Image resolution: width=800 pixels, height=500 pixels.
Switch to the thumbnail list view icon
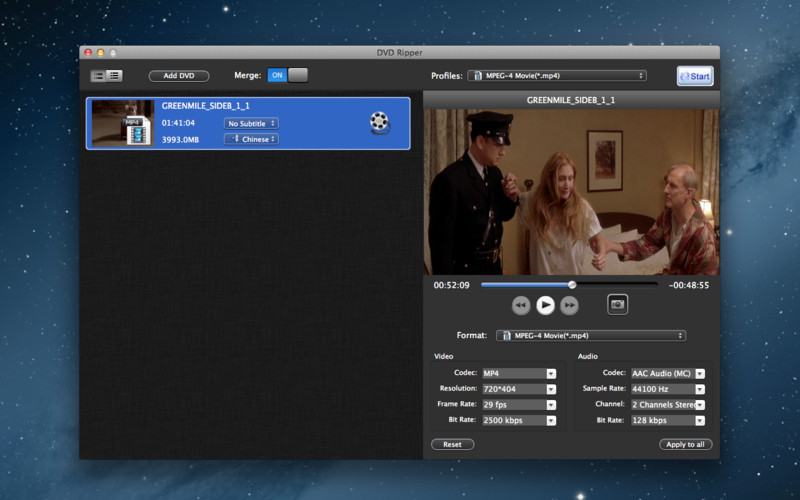click(x=98, y=76)
